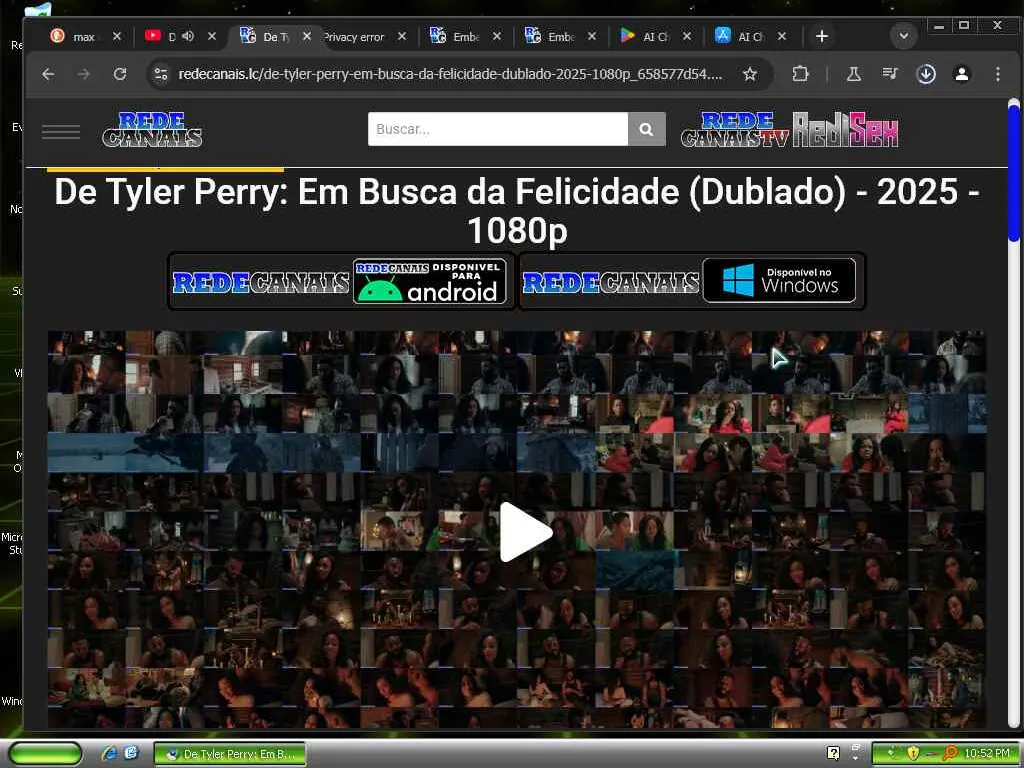
Task: Click the search magnifier button
Action: point(647,129)
